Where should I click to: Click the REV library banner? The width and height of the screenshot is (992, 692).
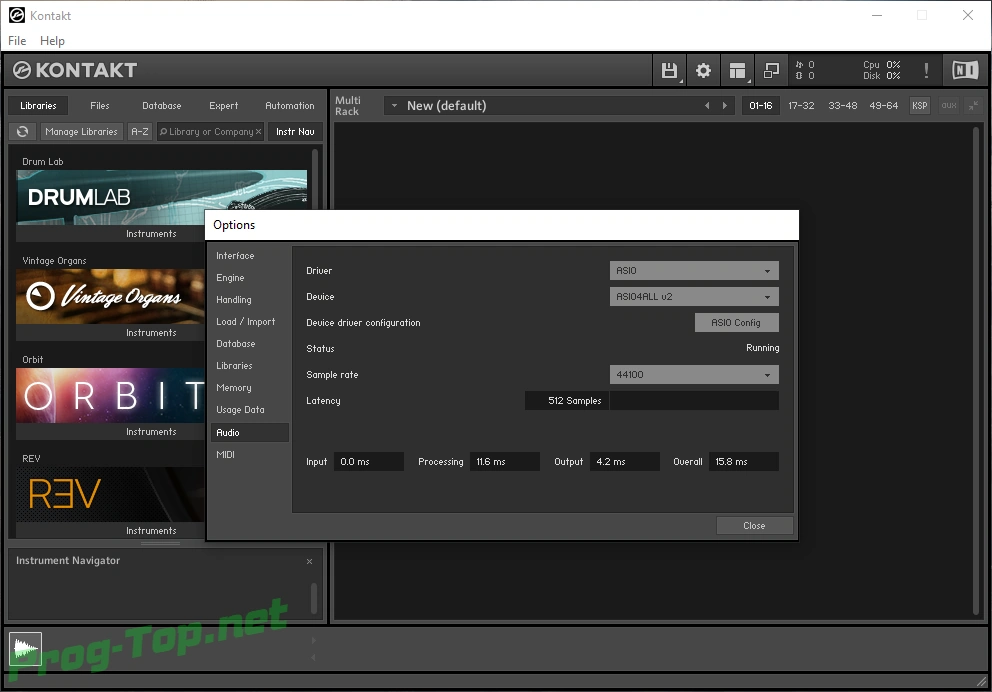pyautogui.click(x=110, y=495)
